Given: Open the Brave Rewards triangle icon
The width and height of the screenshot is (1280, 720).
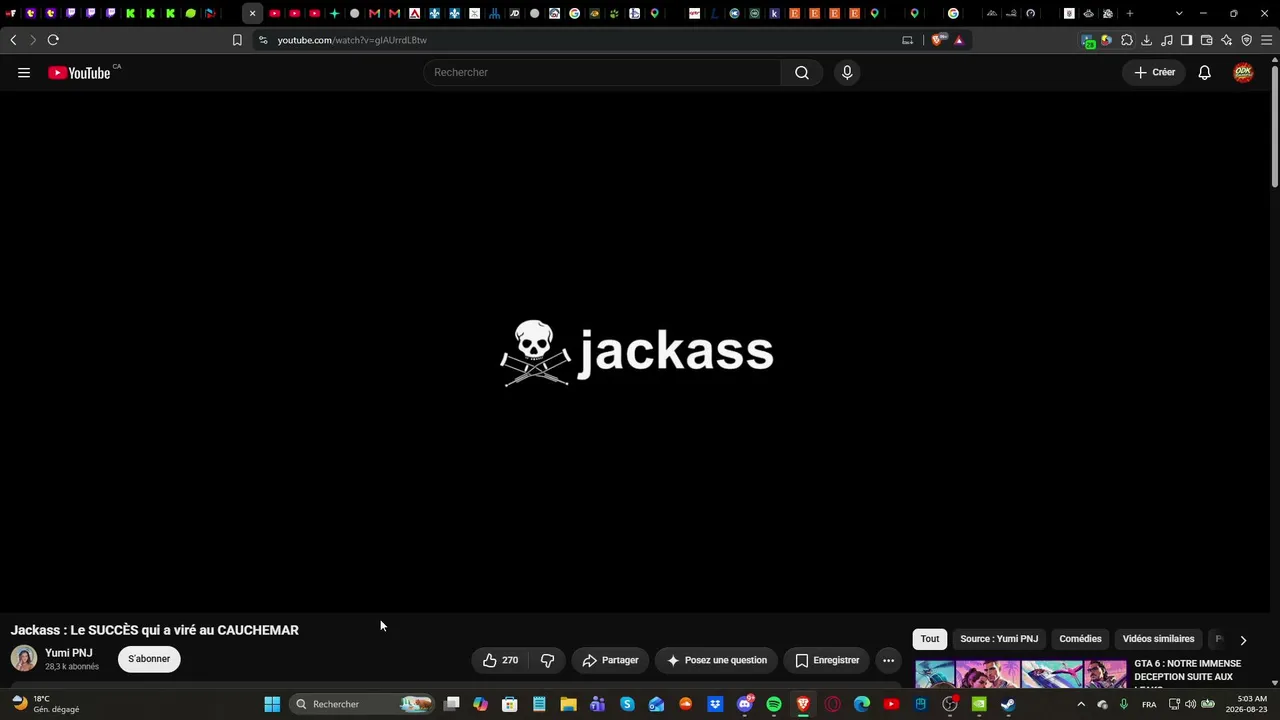Looking at the screenshot, I should pos(959,40).
